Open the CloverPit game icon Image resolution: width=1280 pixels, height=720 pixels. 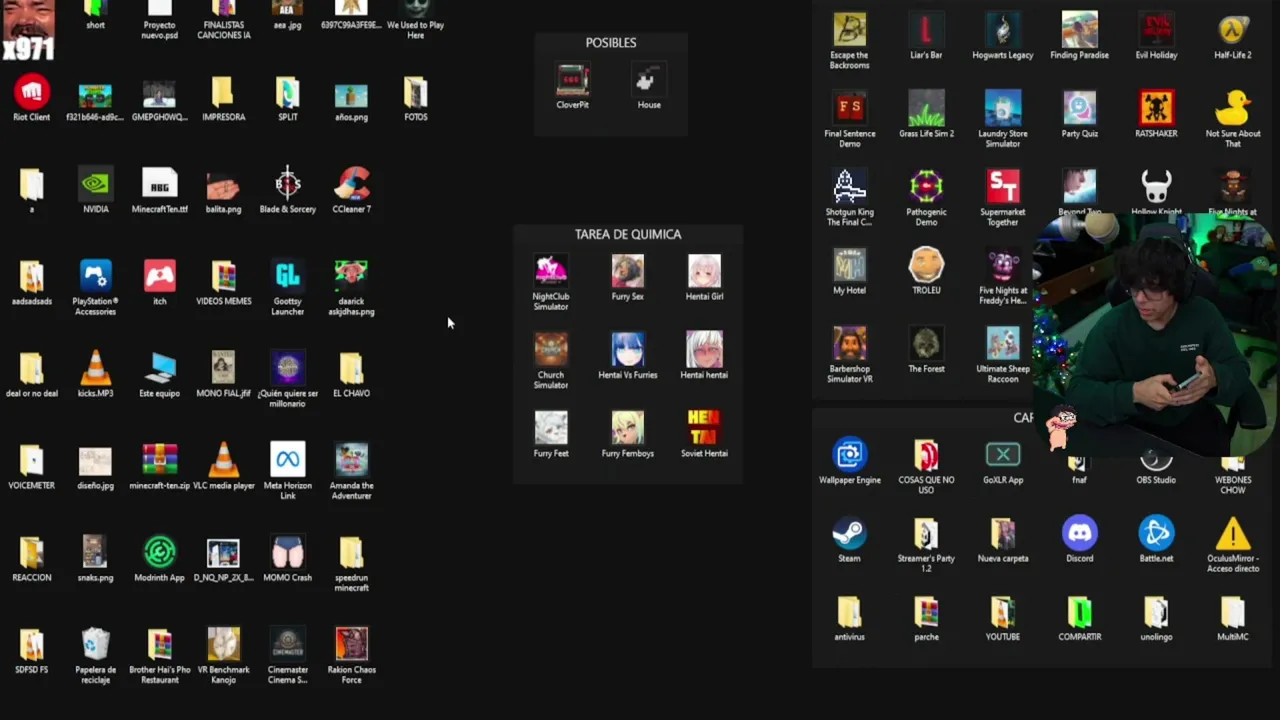click(x=573, y=81)
